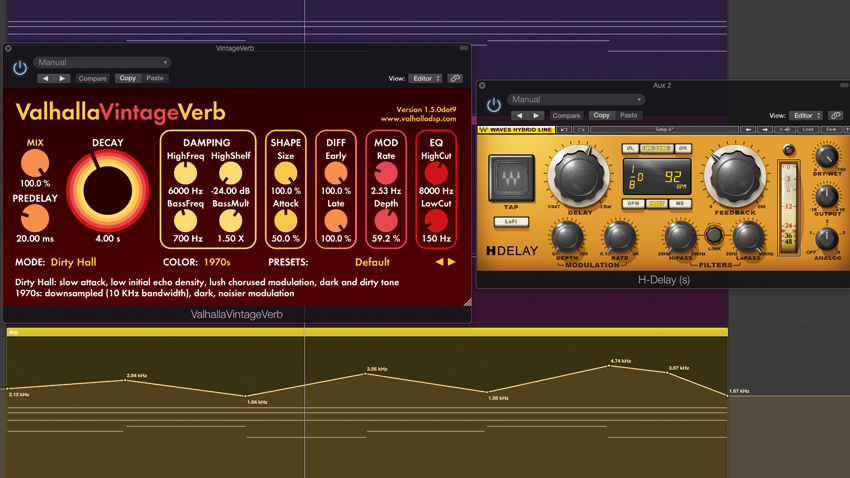Open H-Delay Manual preset dropdown
The width and height of the screenshot is (850, 478).
pyautogui.click(x=576, y=100)
